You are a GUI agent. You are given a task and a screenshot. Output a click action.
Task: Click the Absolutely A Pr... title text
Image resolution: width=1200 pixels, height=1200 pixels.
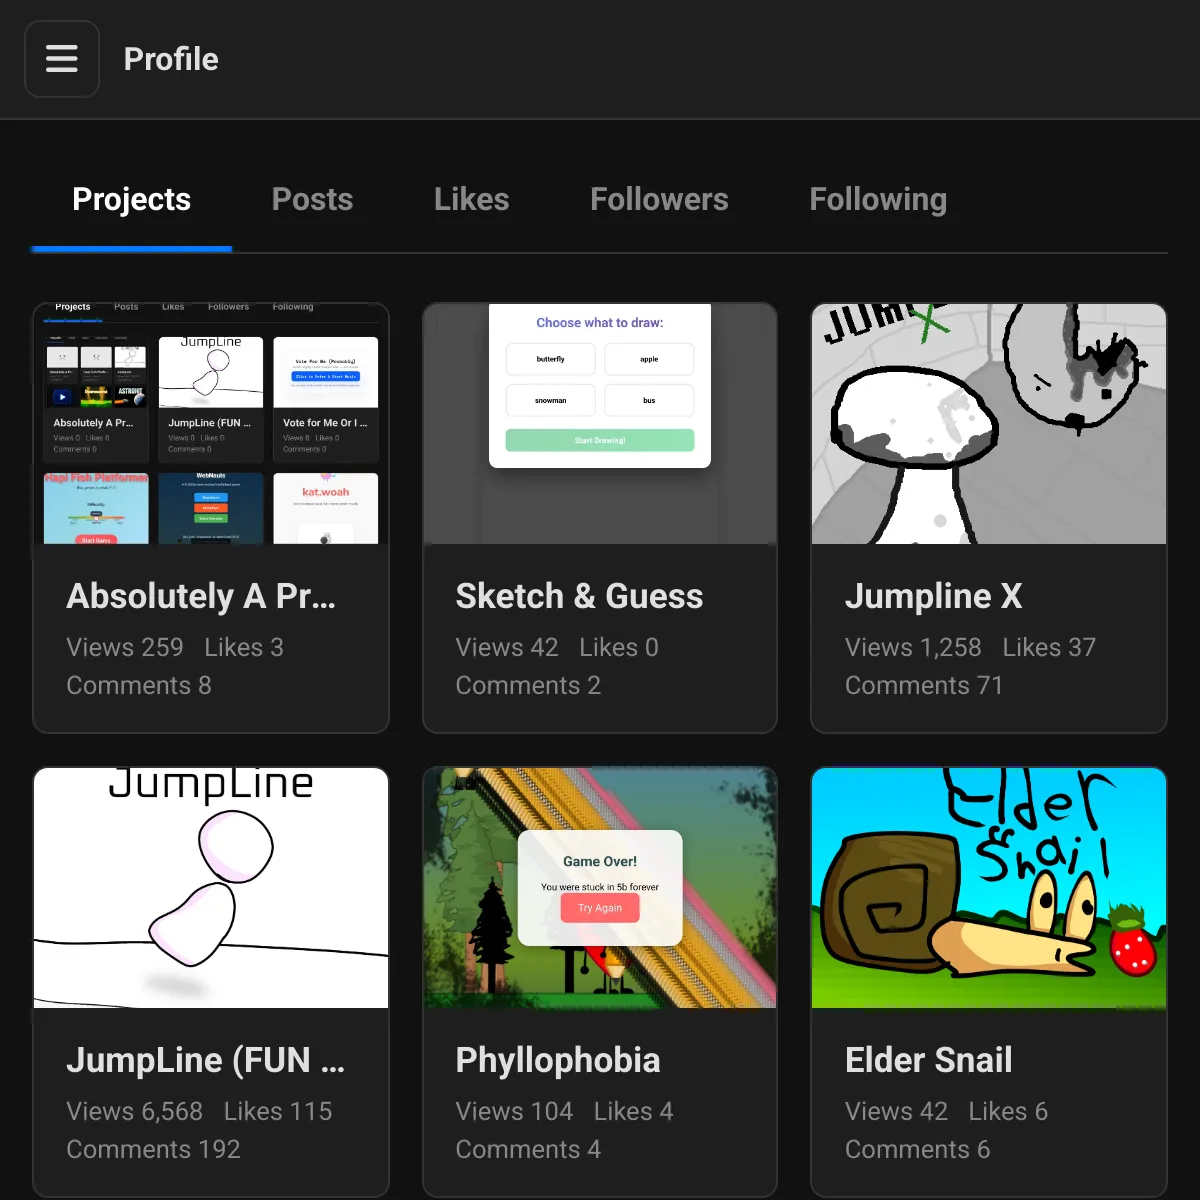point(201,596)
